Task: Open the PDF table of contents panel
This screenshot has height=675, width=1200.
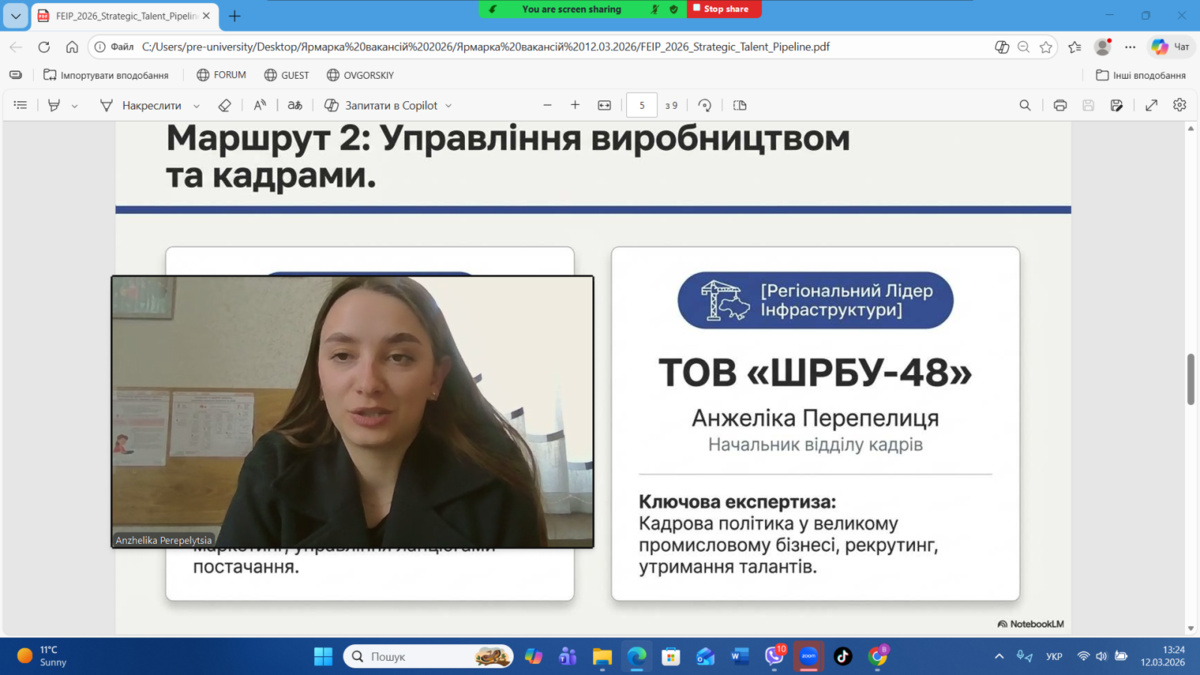Action: point(20,105)
